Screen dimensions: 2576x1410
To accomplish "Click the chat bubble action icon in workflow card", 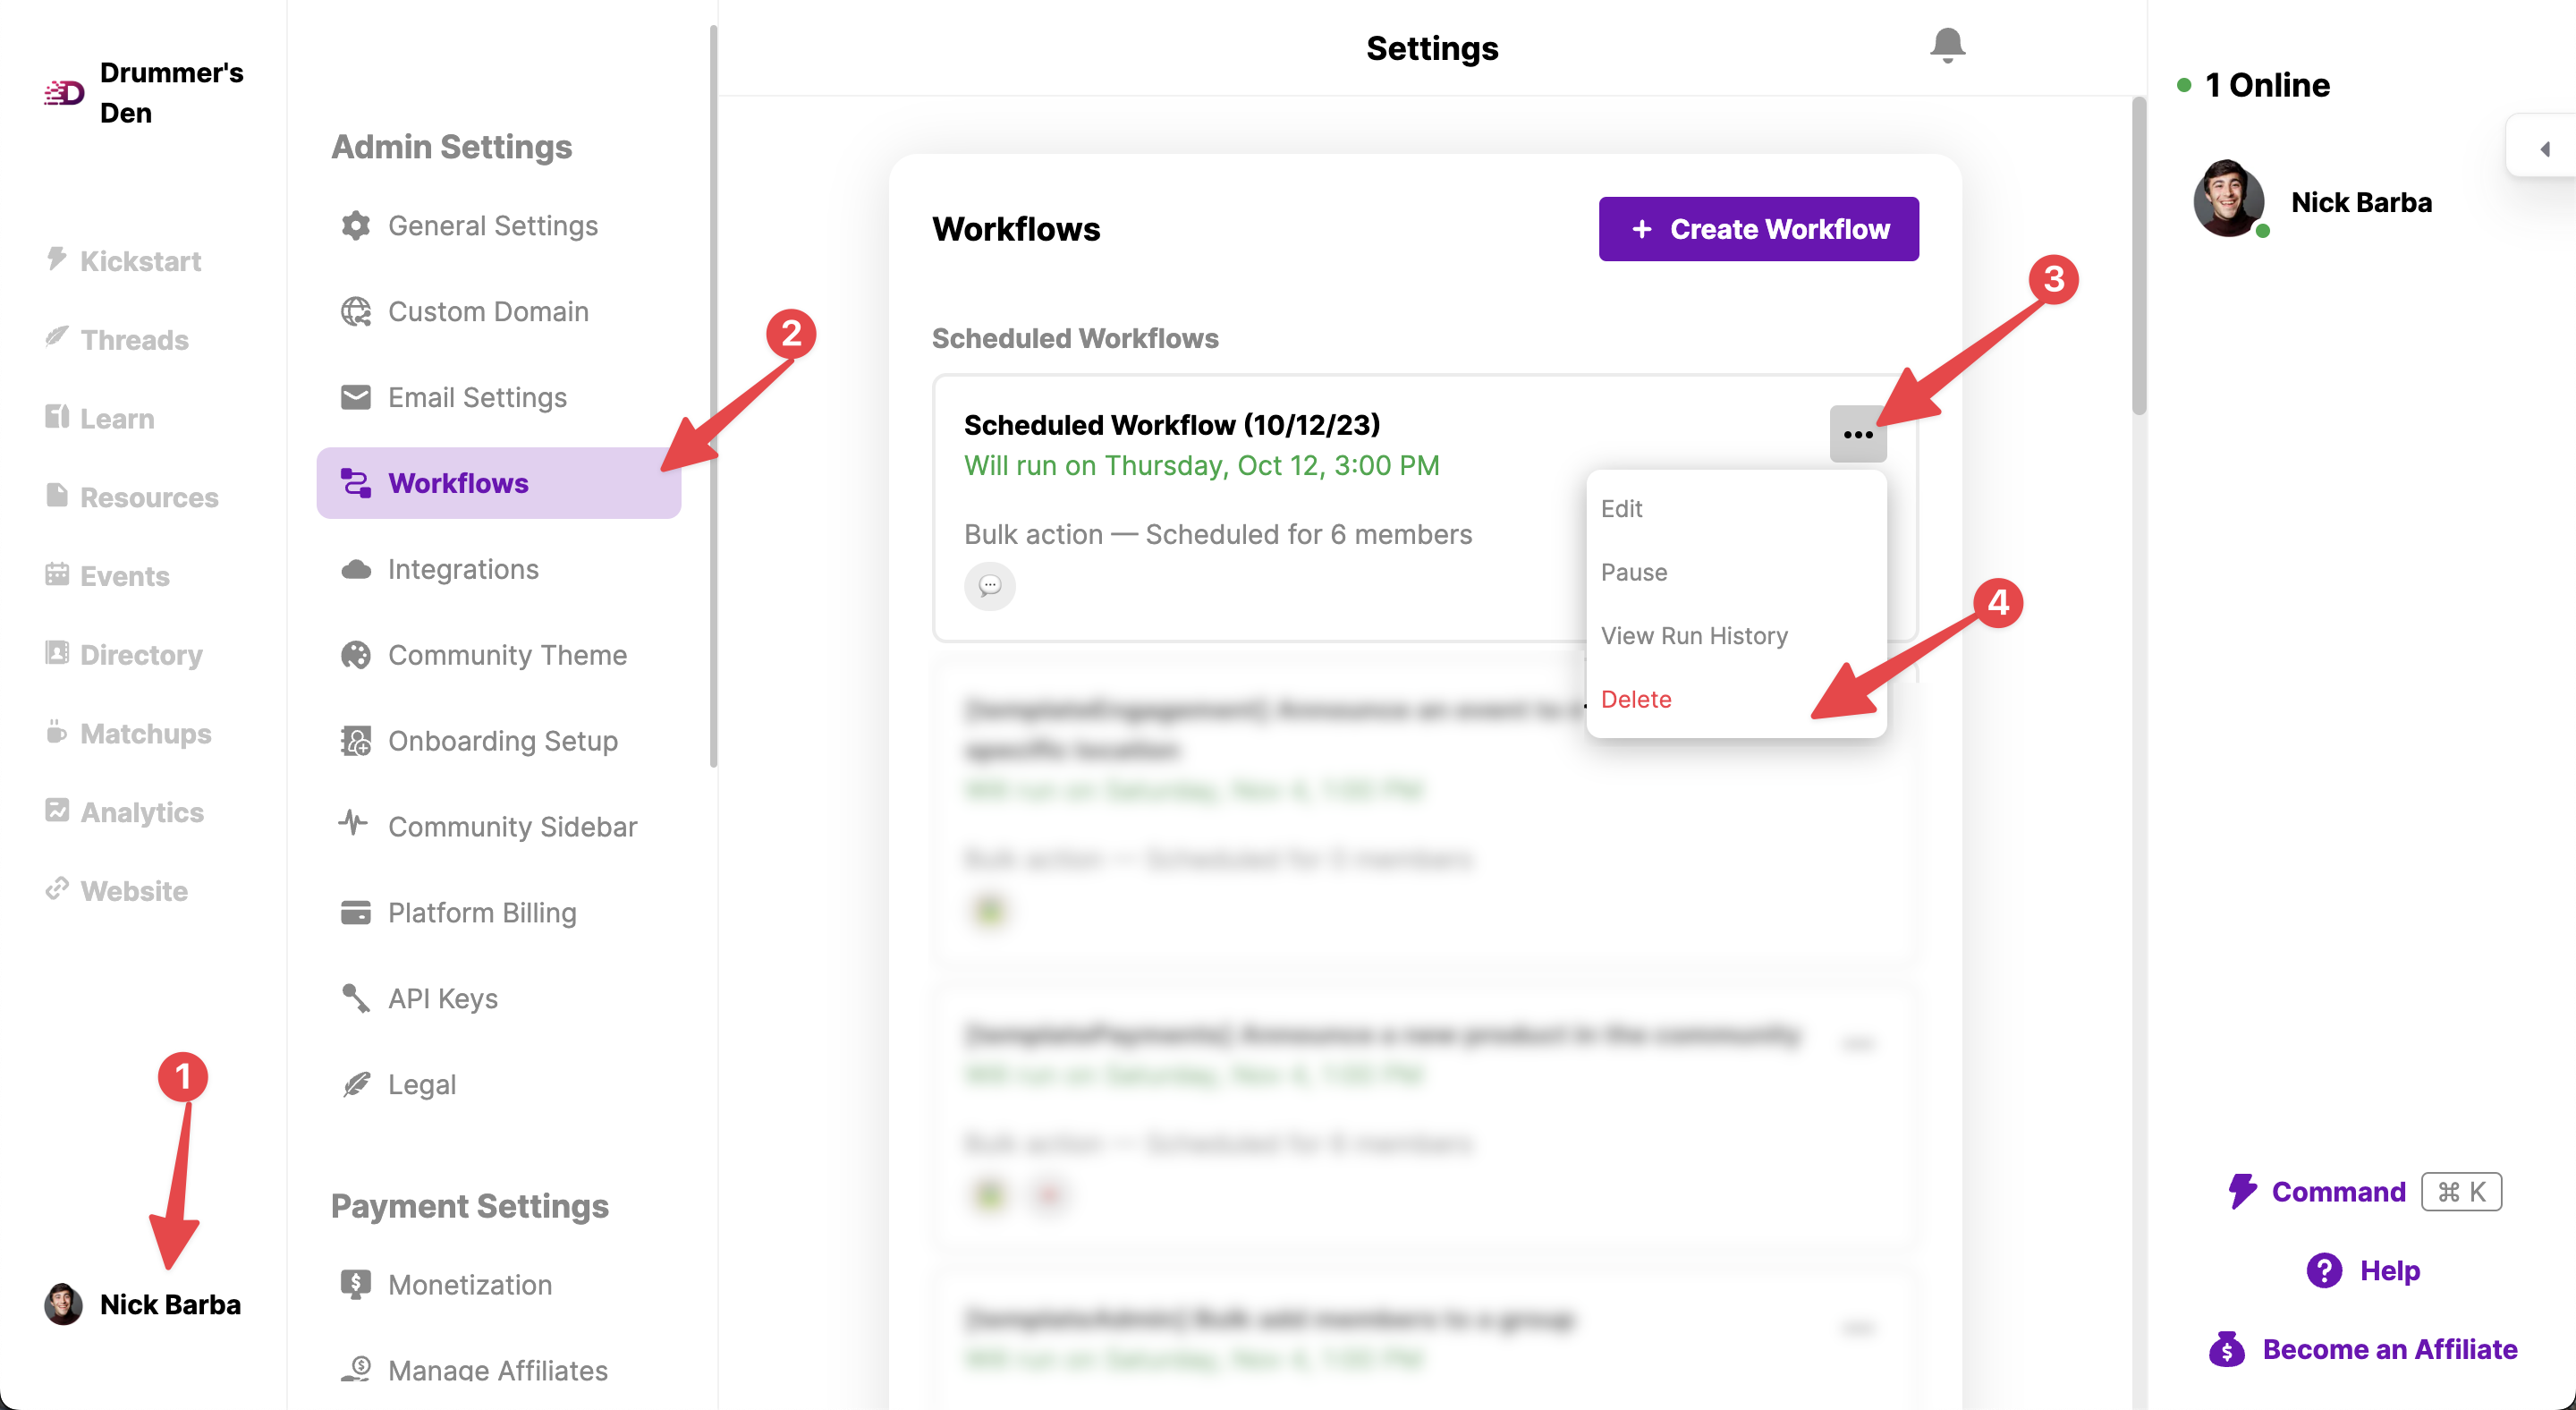I will pos(989,586).
